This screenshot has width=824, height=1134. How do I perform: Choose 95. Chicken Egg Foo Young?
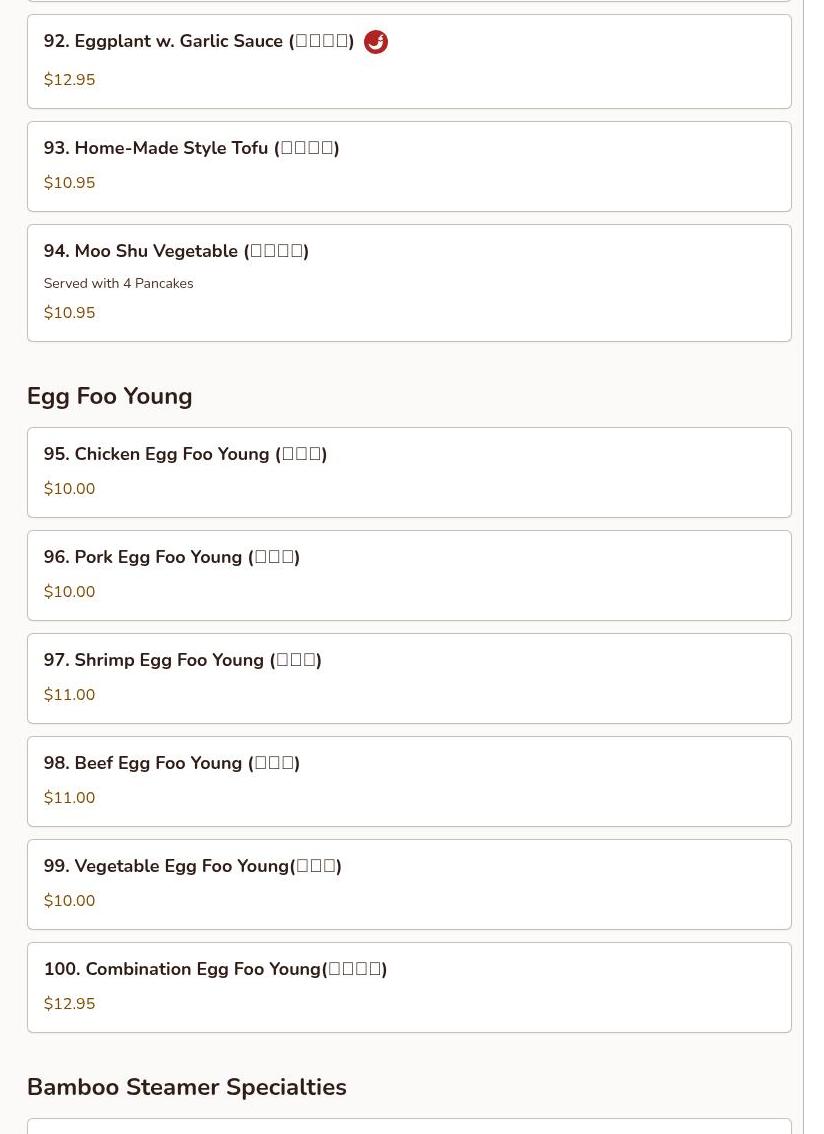point(409,472)
